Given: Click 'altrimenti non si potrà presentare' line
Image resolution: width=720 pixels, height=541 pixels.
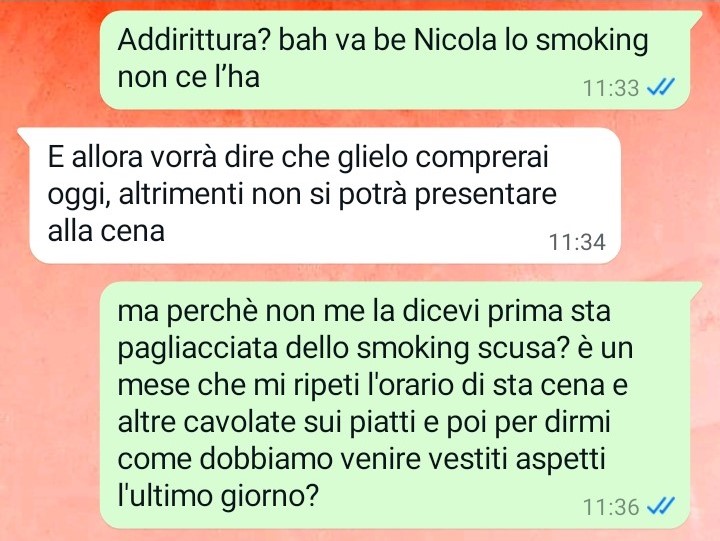Looking at the screenshot, I should coord(338,196).
